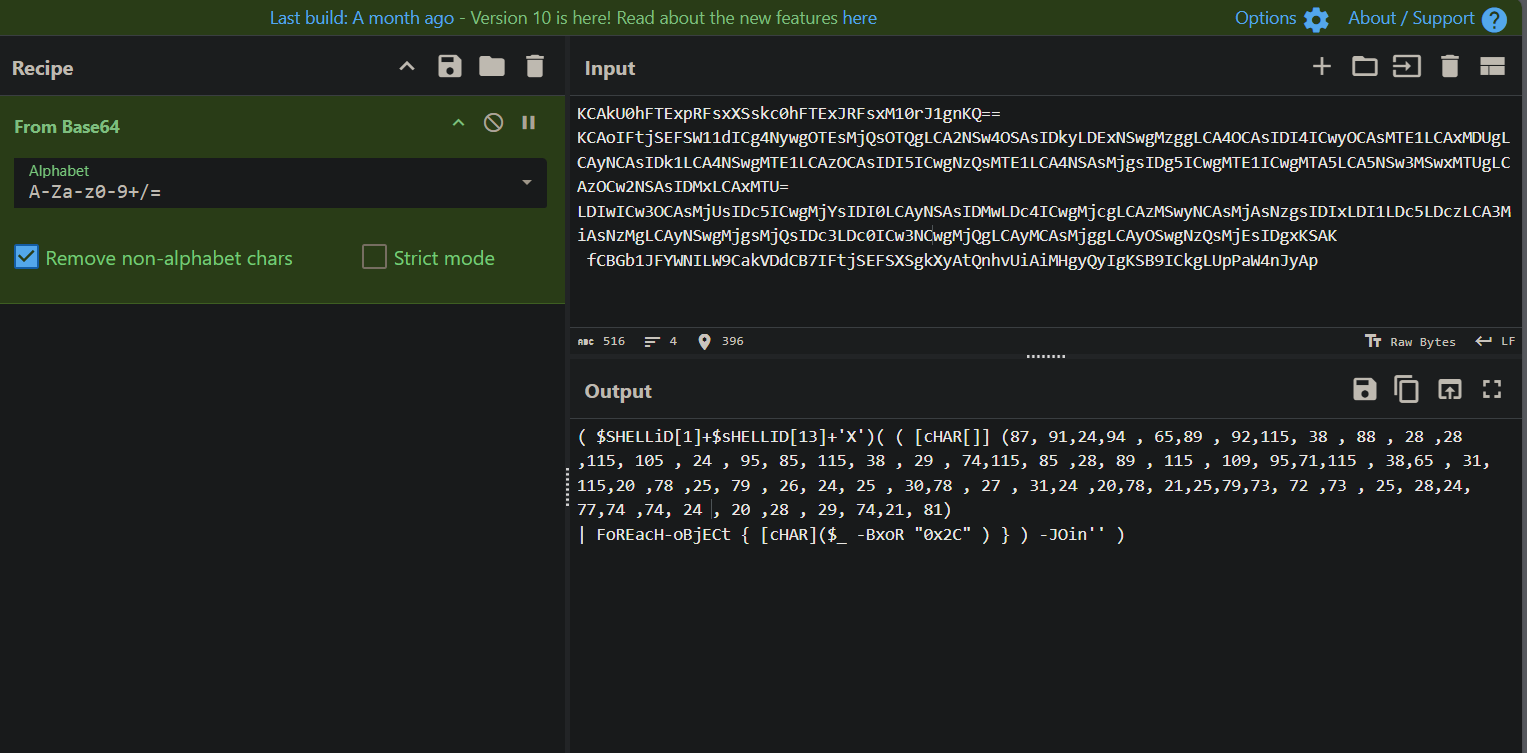Click the FoREacH-oBjECt output line
The width and height of the screenshot is (1527, 753).
tap(852, 535)
